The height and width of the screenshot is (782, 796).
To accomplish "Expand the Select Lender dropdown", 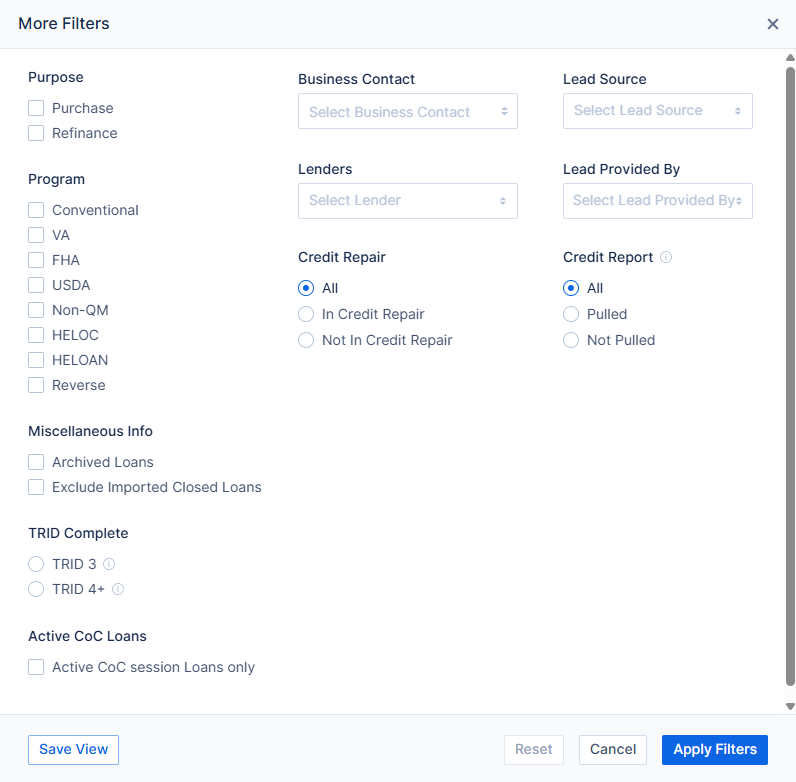I will pyautogui.click(x=408, y=201).
